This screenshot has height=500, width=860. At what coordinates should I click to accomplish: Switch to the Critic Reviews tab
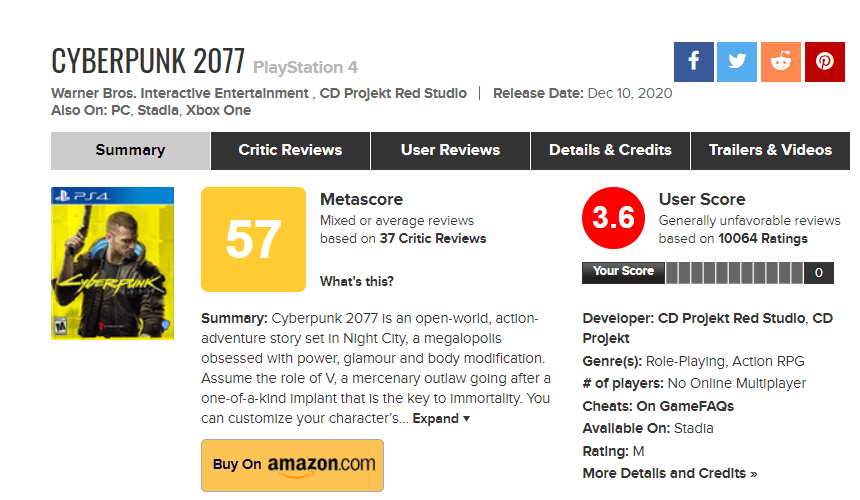[290, 150]
